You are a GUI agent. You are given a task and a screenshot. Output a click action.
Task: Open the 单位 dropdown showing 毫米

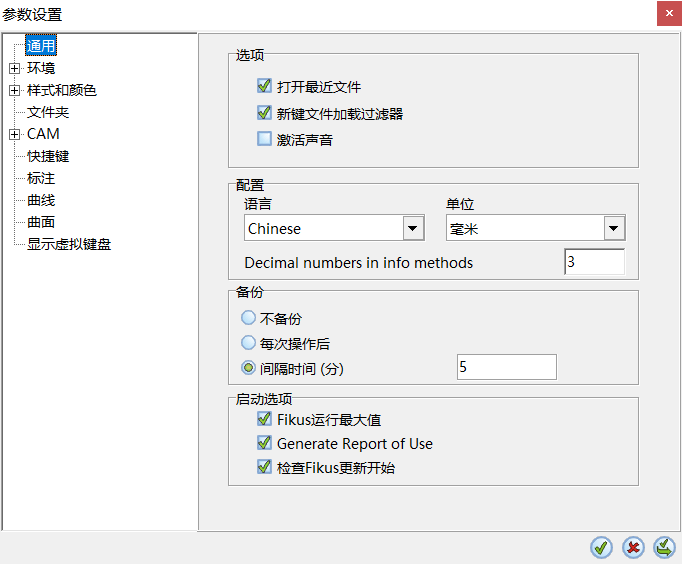[535, 228]
